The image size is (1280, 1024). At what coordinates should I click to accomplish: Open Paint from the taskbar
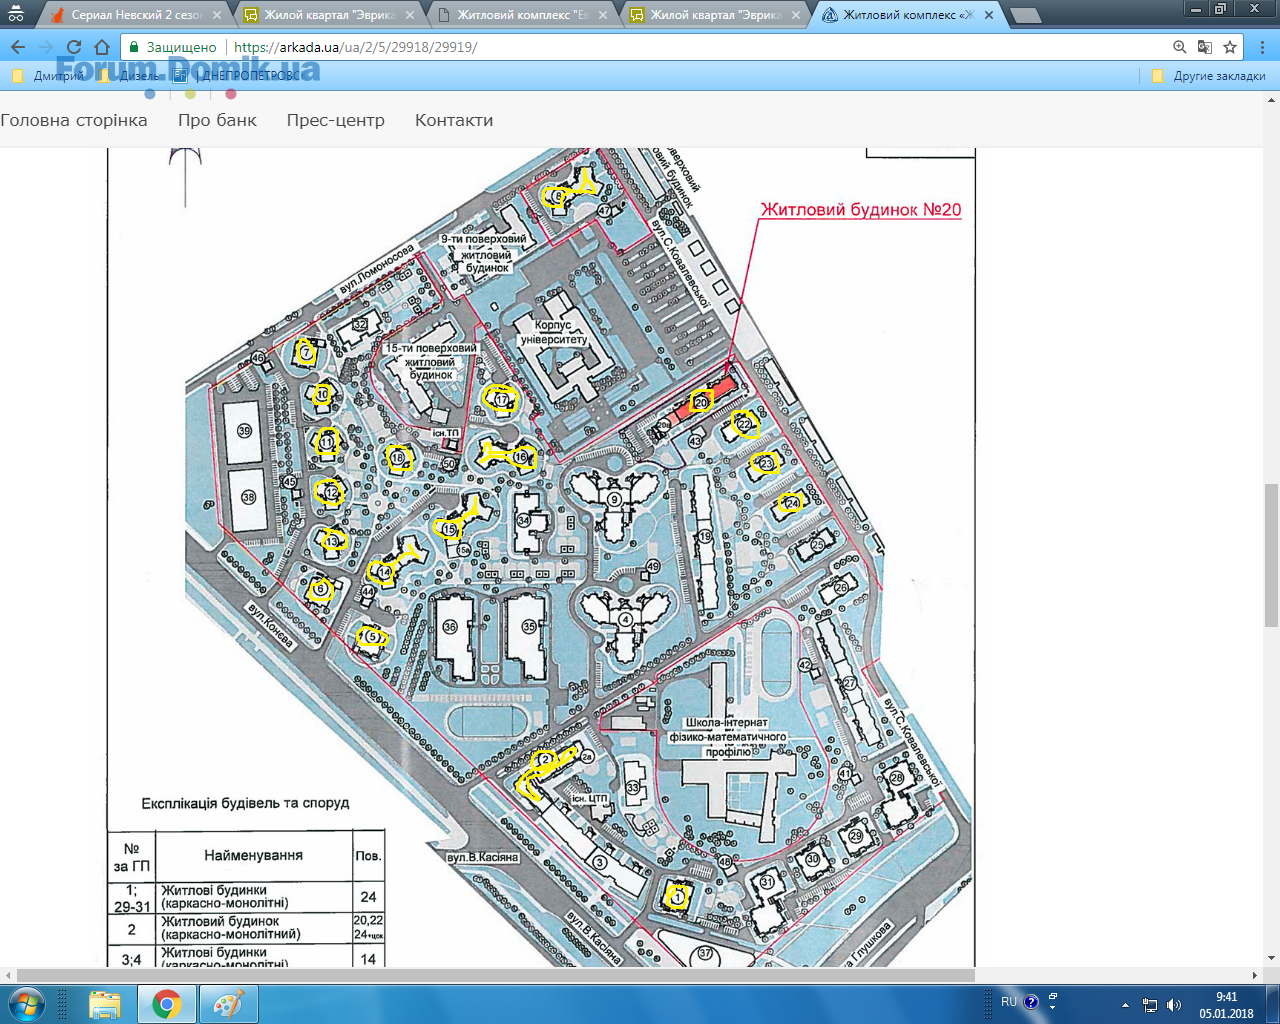point(228,1003)
